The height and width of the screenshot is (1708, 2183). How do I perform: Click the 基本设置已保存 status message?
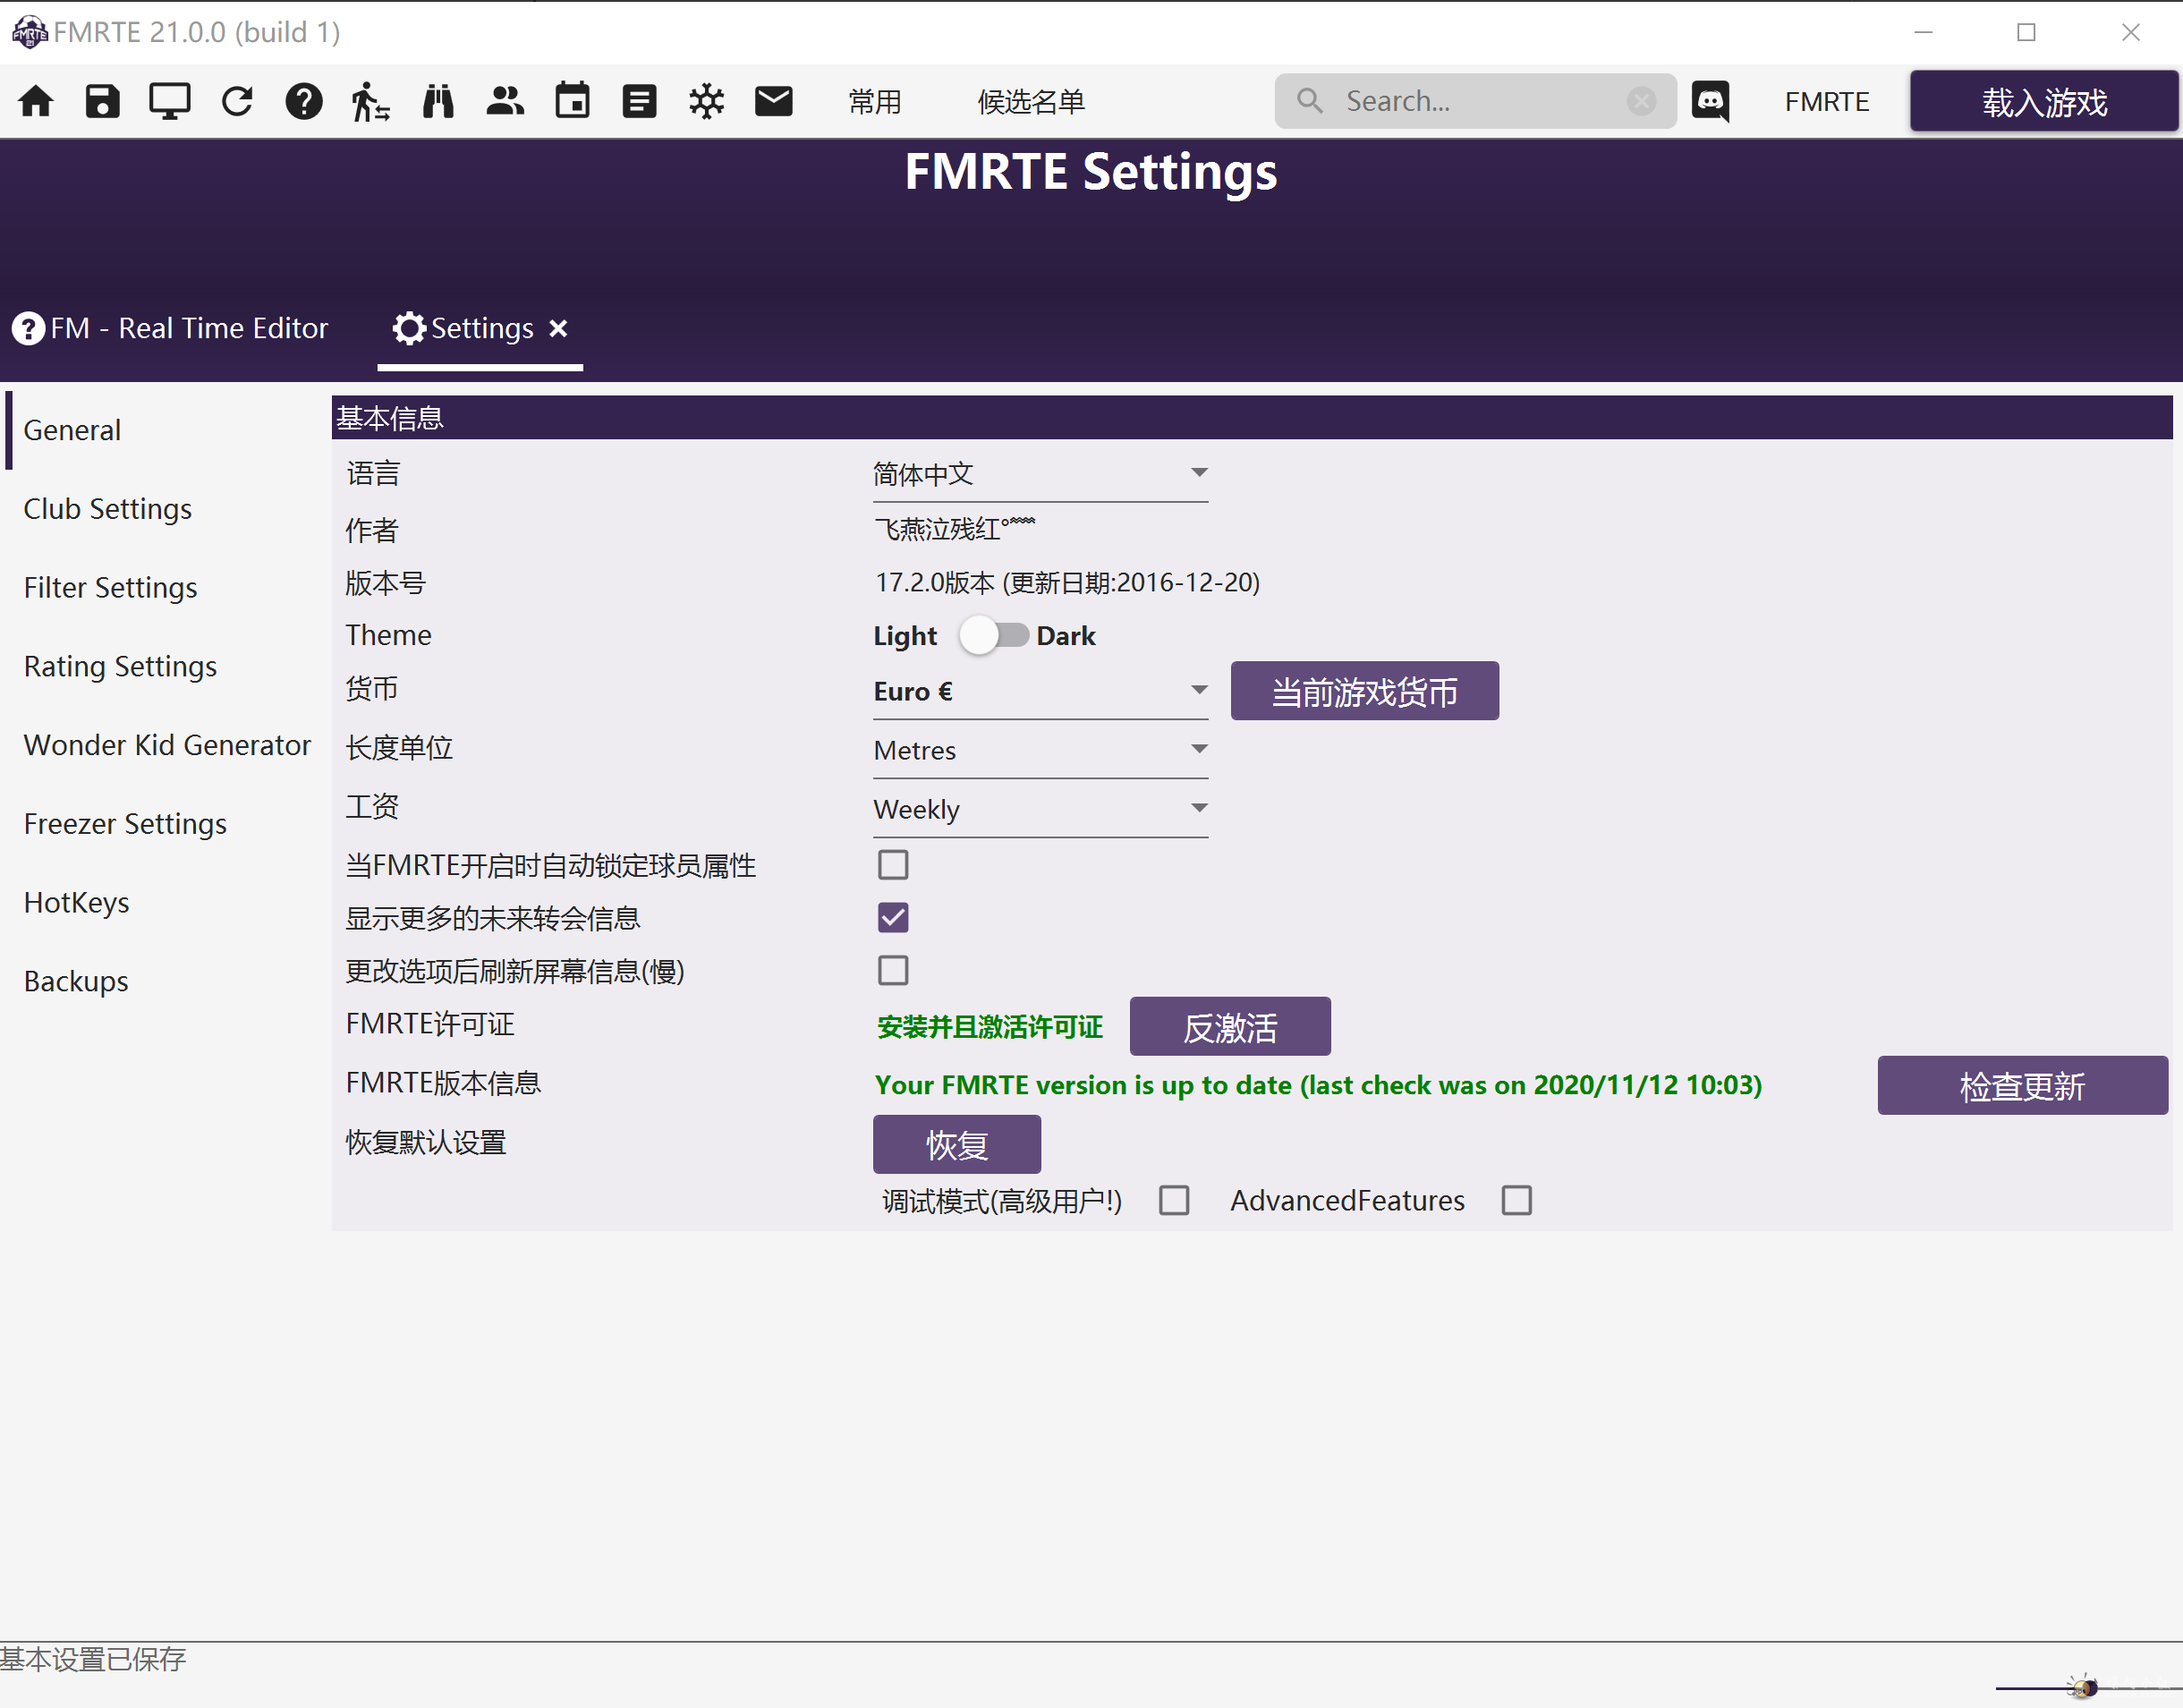pyautogui.click(x=93, y=1659)
